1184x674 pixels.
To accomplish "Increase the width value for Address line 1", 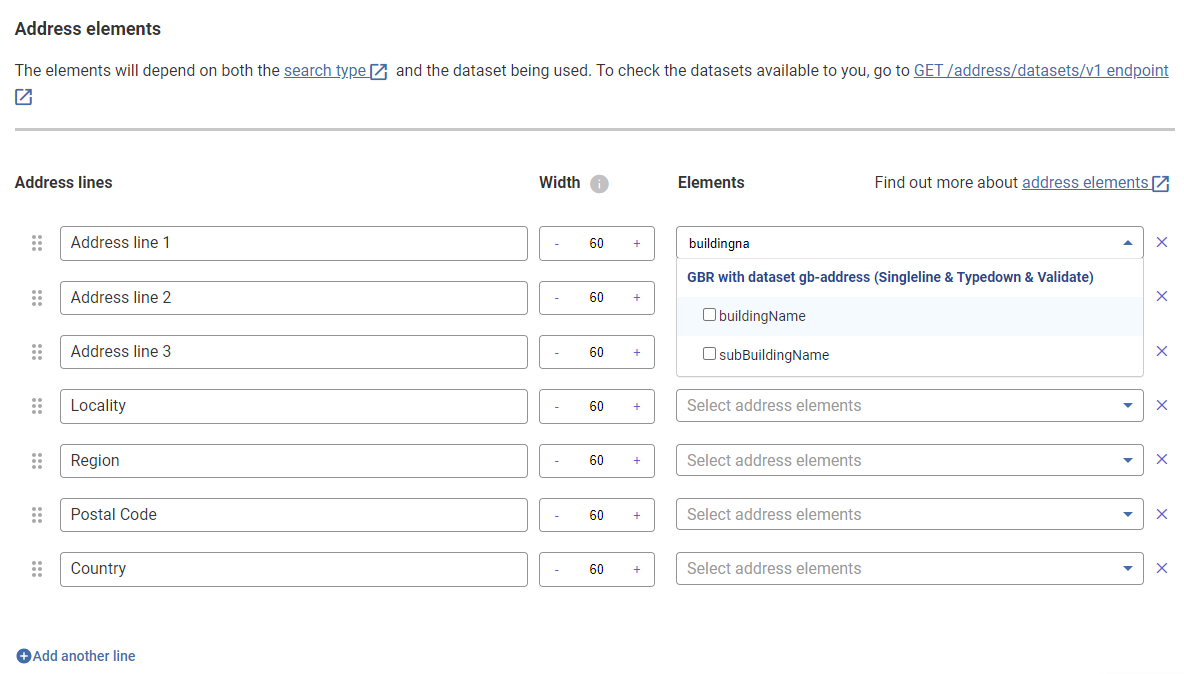I will click(637, 243).
